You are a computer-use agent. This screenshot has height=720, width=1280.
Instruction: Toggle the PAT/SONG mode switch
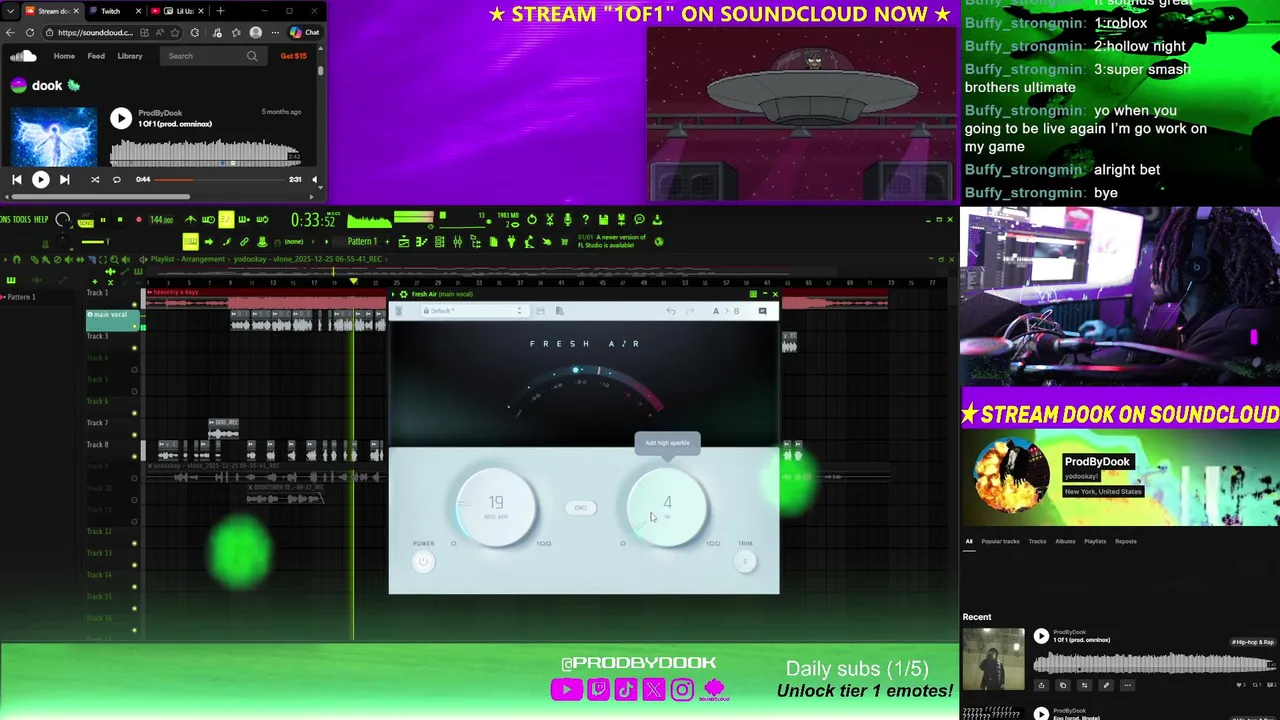point(86,220)
